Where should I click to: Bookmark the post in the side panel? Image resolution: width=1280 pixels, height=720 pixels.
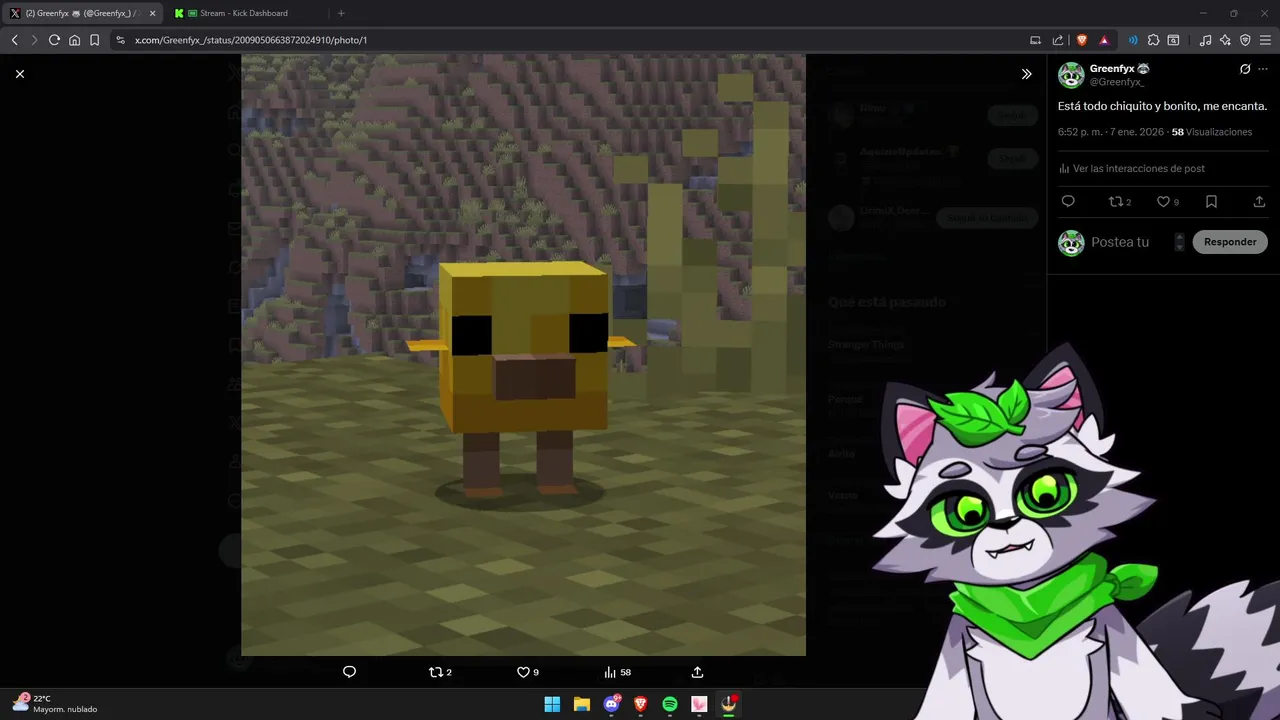(1211, 201)
